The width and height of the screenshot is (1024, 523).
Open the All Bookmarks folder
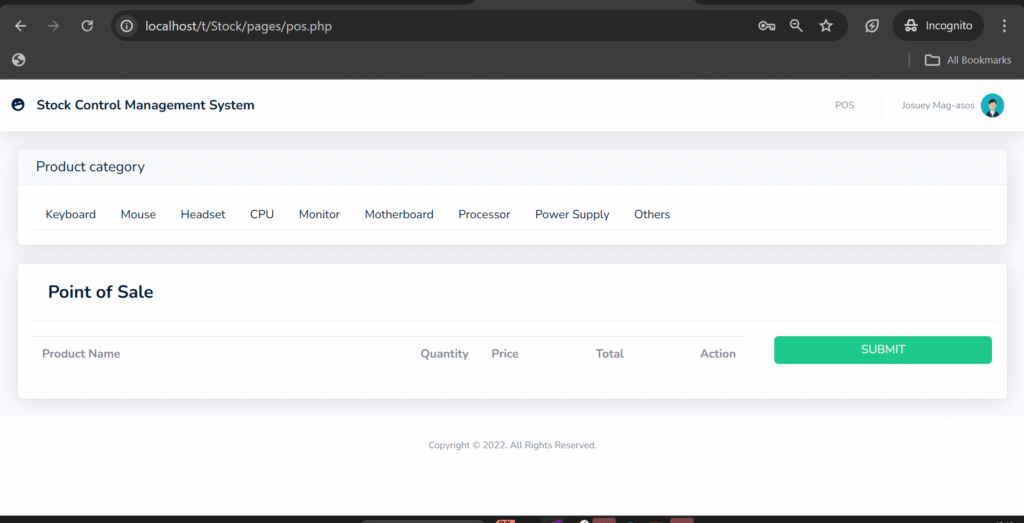(968, 60)
